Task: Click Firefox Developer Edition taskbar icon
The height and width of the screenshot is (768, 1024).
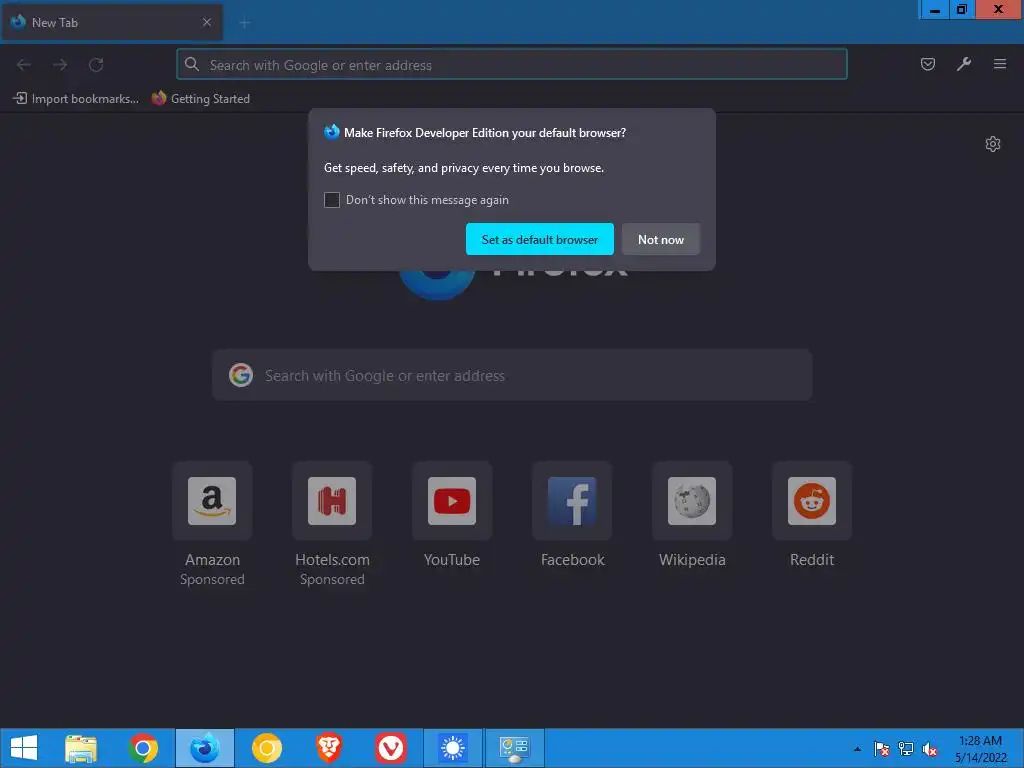Action: click(x=204, y=748)
